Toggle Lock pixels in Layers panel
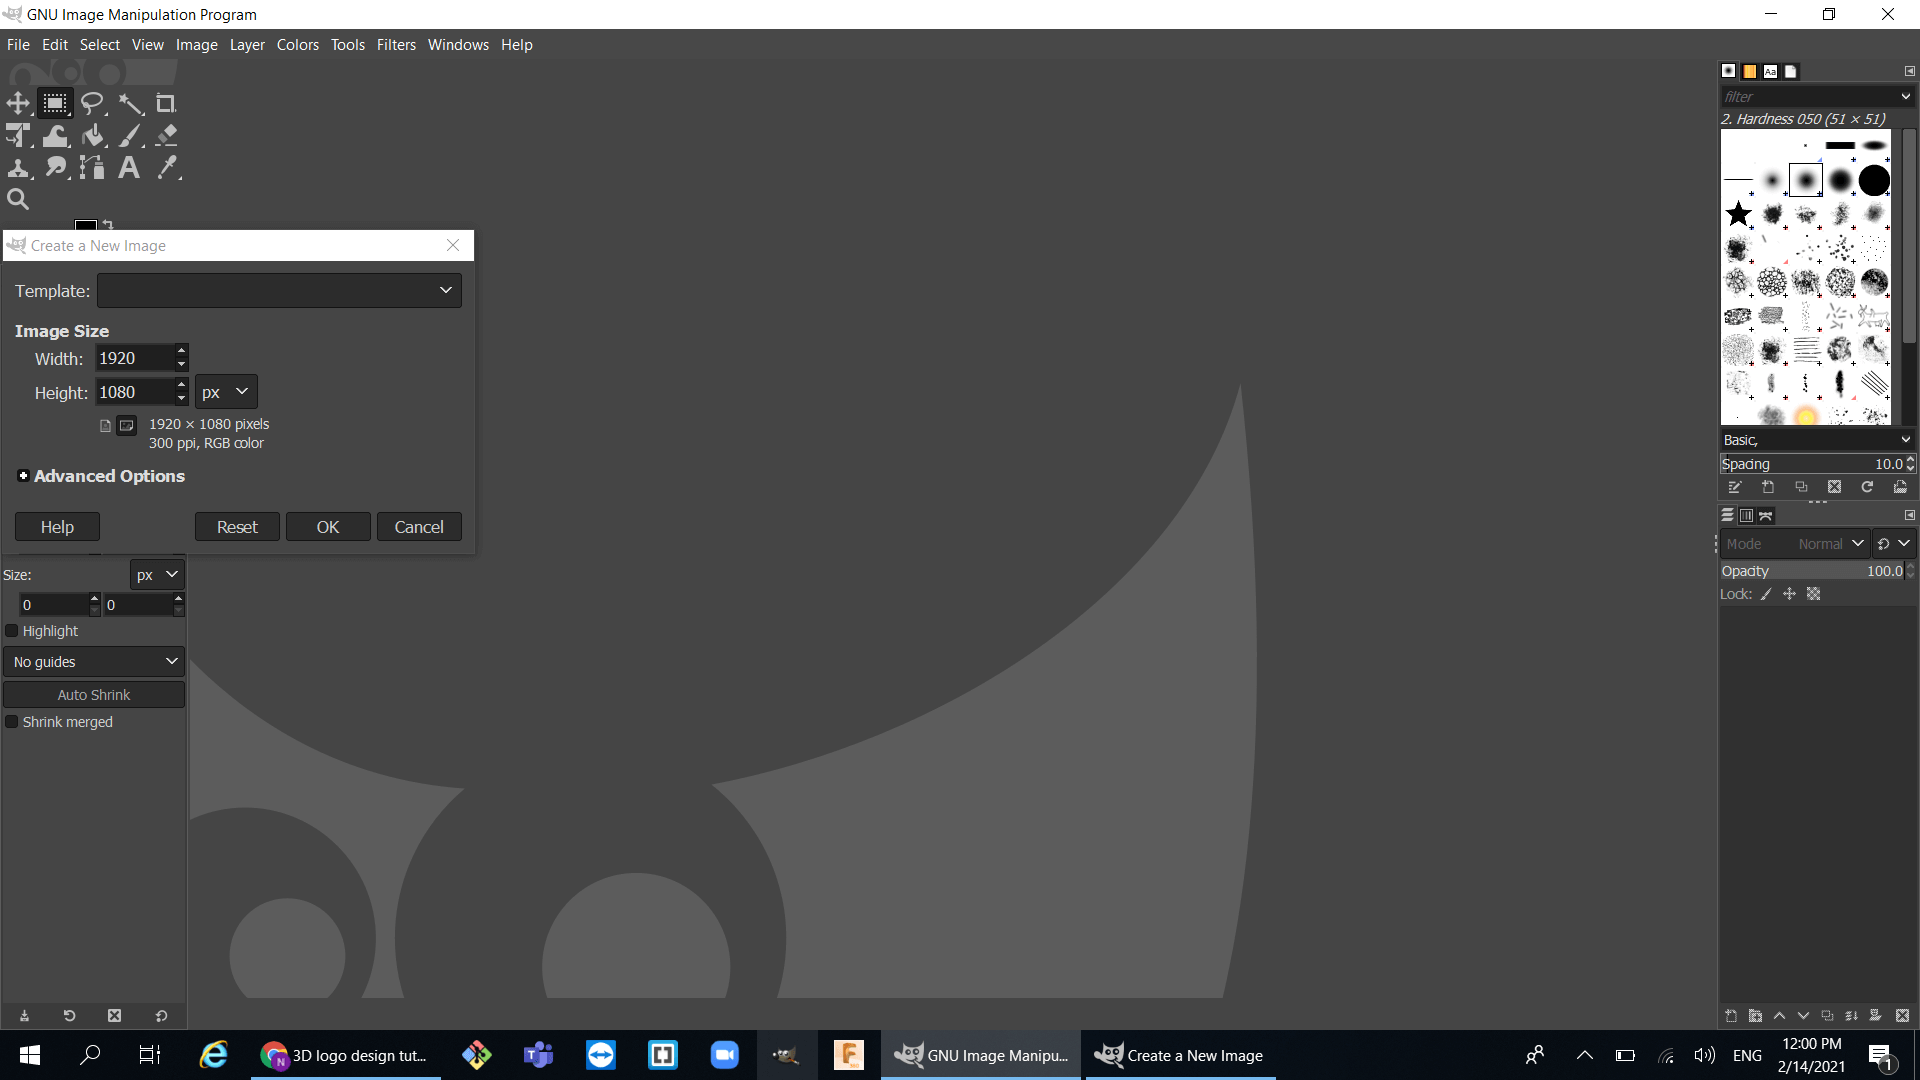This screenshot has height=1080, width=1920. (1766, 594)
